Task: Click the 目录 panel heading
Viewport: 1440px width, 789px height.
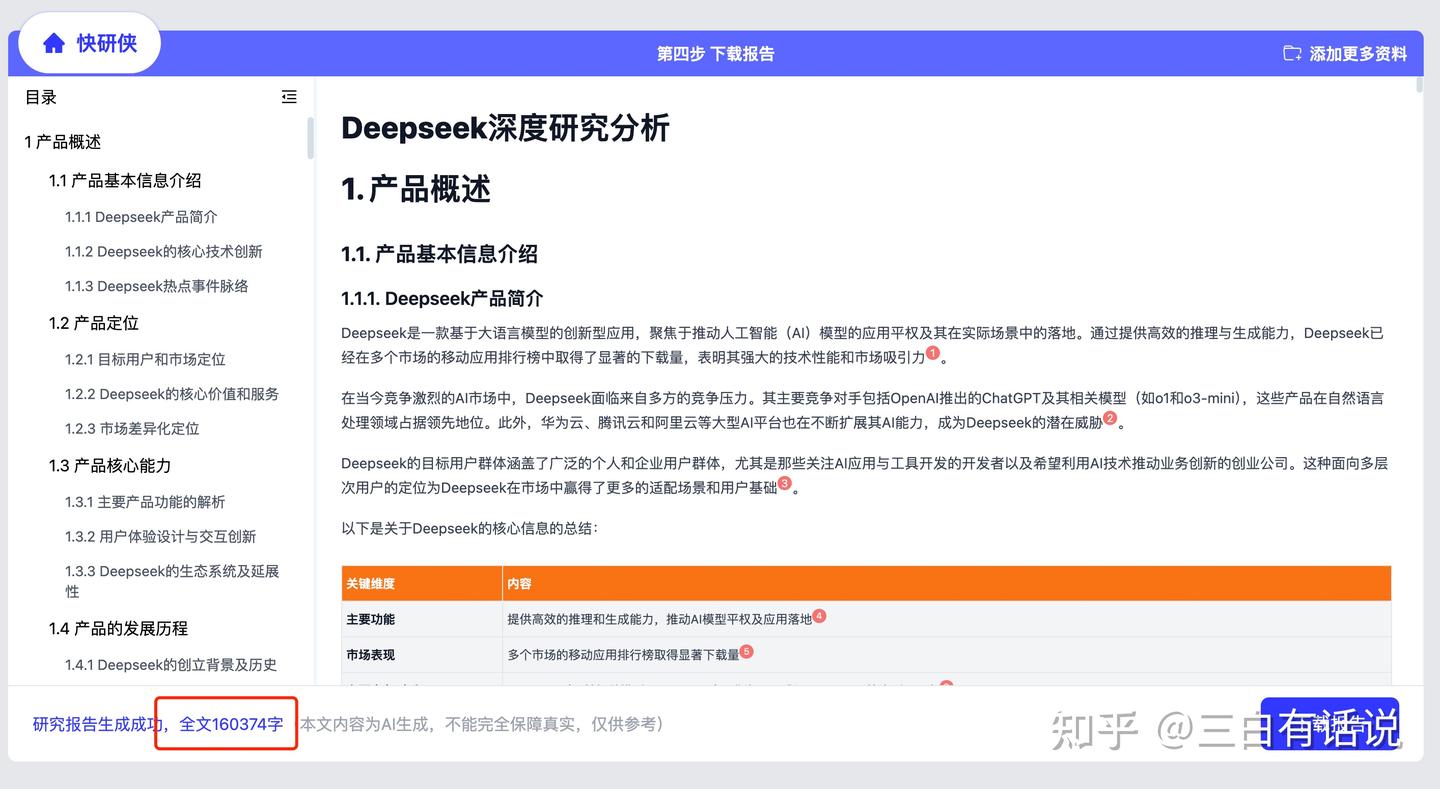Action: [41, 97]
